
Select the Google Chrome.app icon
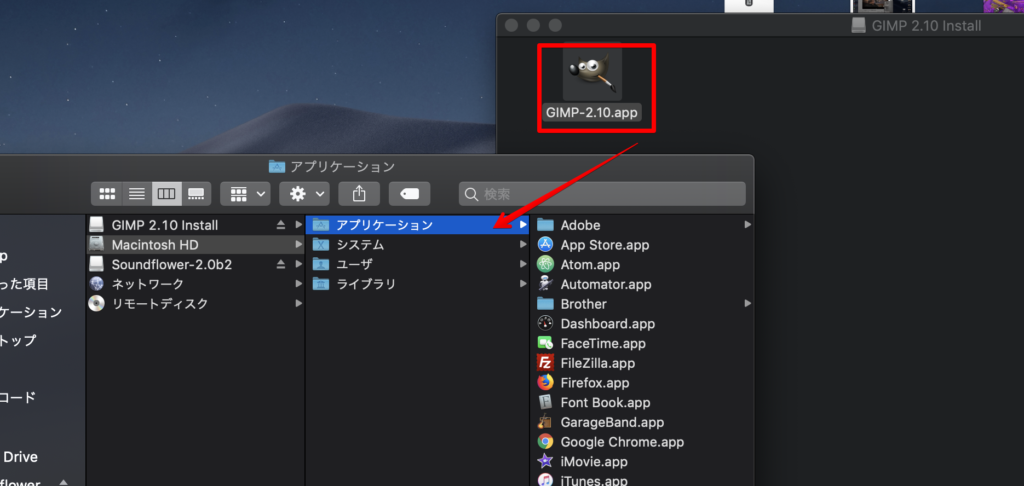tap(545, 442)
